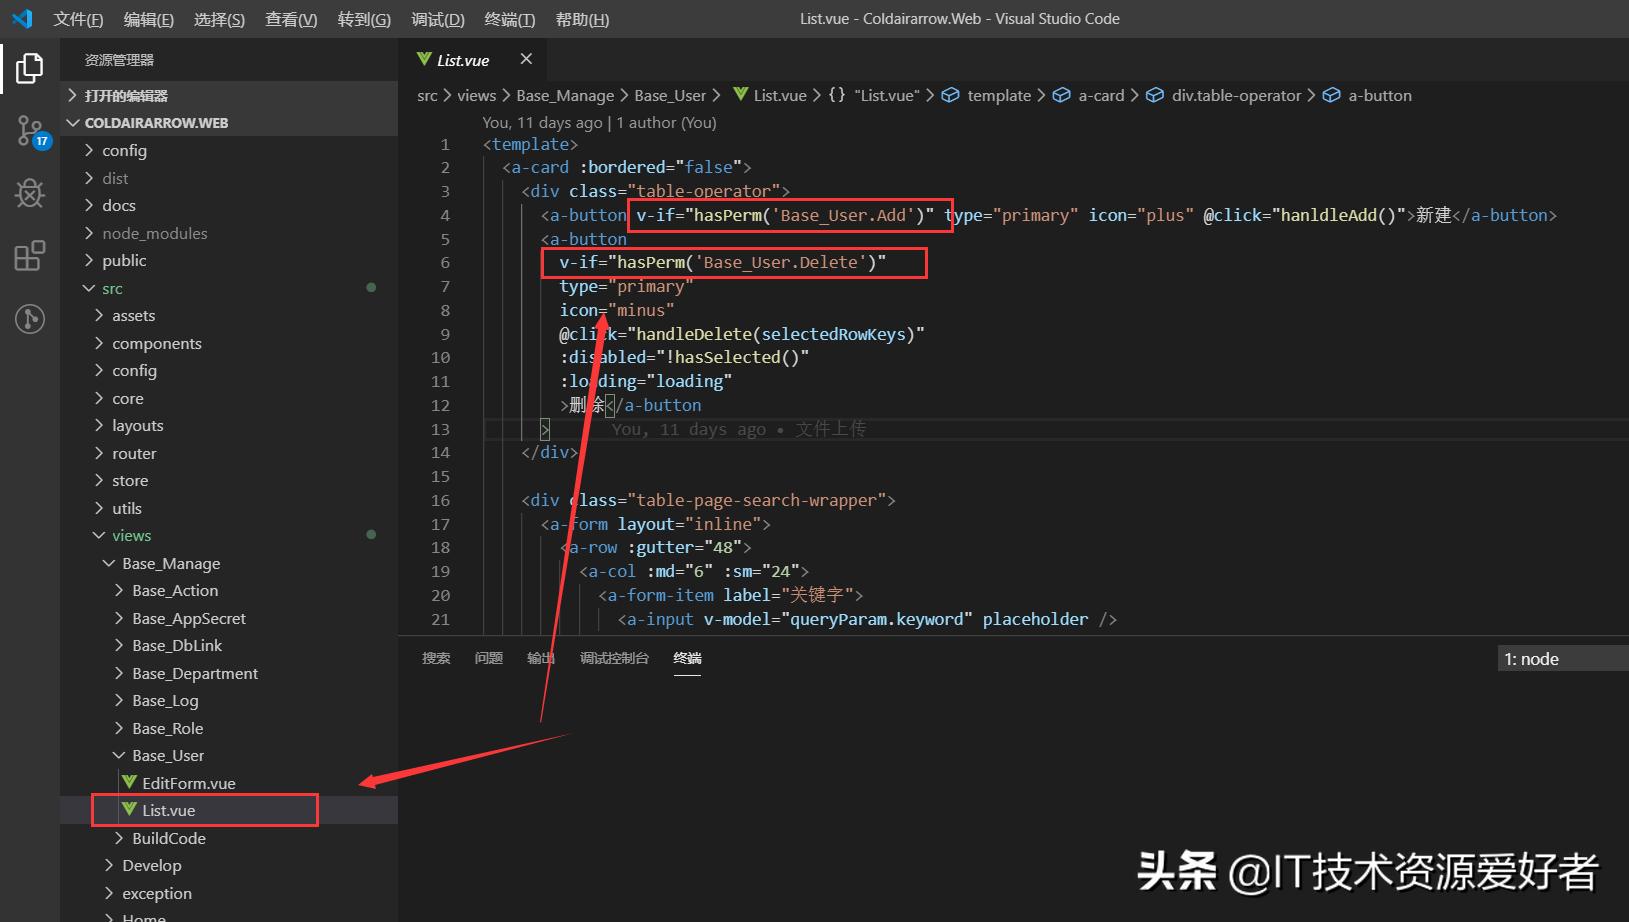Click the Vue icon on the List.vue tab
The width and height of the screenshot is (1629, 922).
(422, 60)
